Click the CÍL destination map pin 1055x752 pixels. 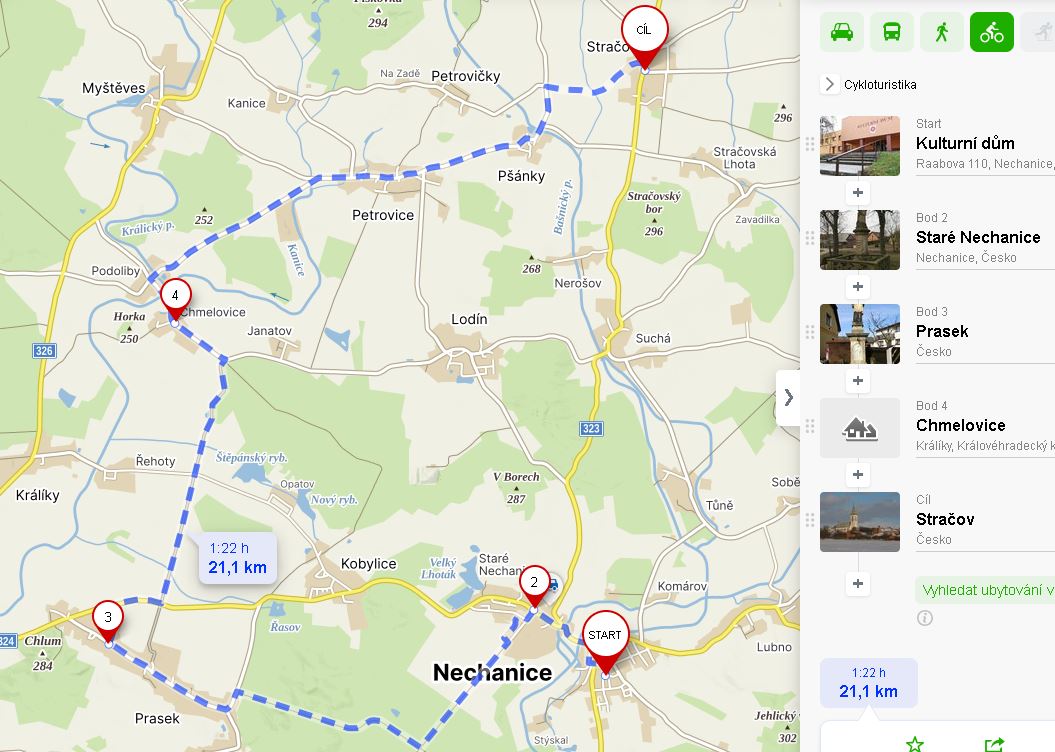tap(644, 32)
